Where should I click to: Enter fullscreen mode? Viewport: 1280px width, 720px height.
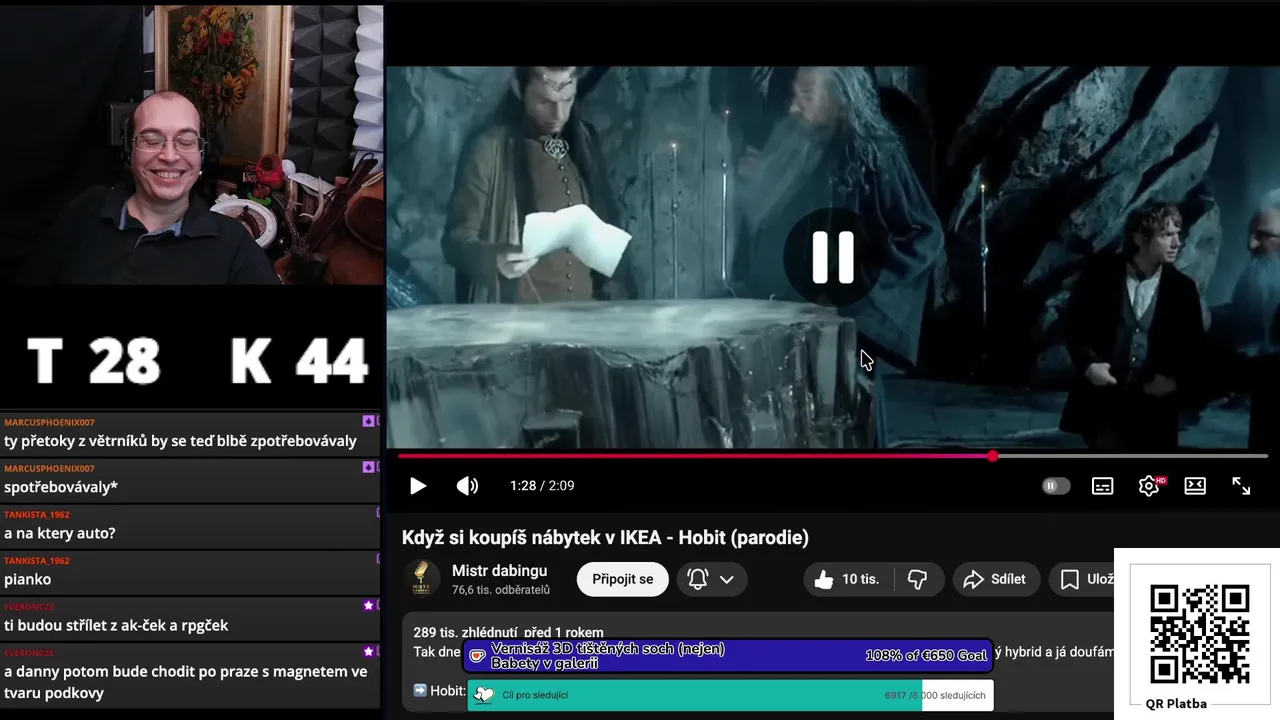[x=1241, y=486]
